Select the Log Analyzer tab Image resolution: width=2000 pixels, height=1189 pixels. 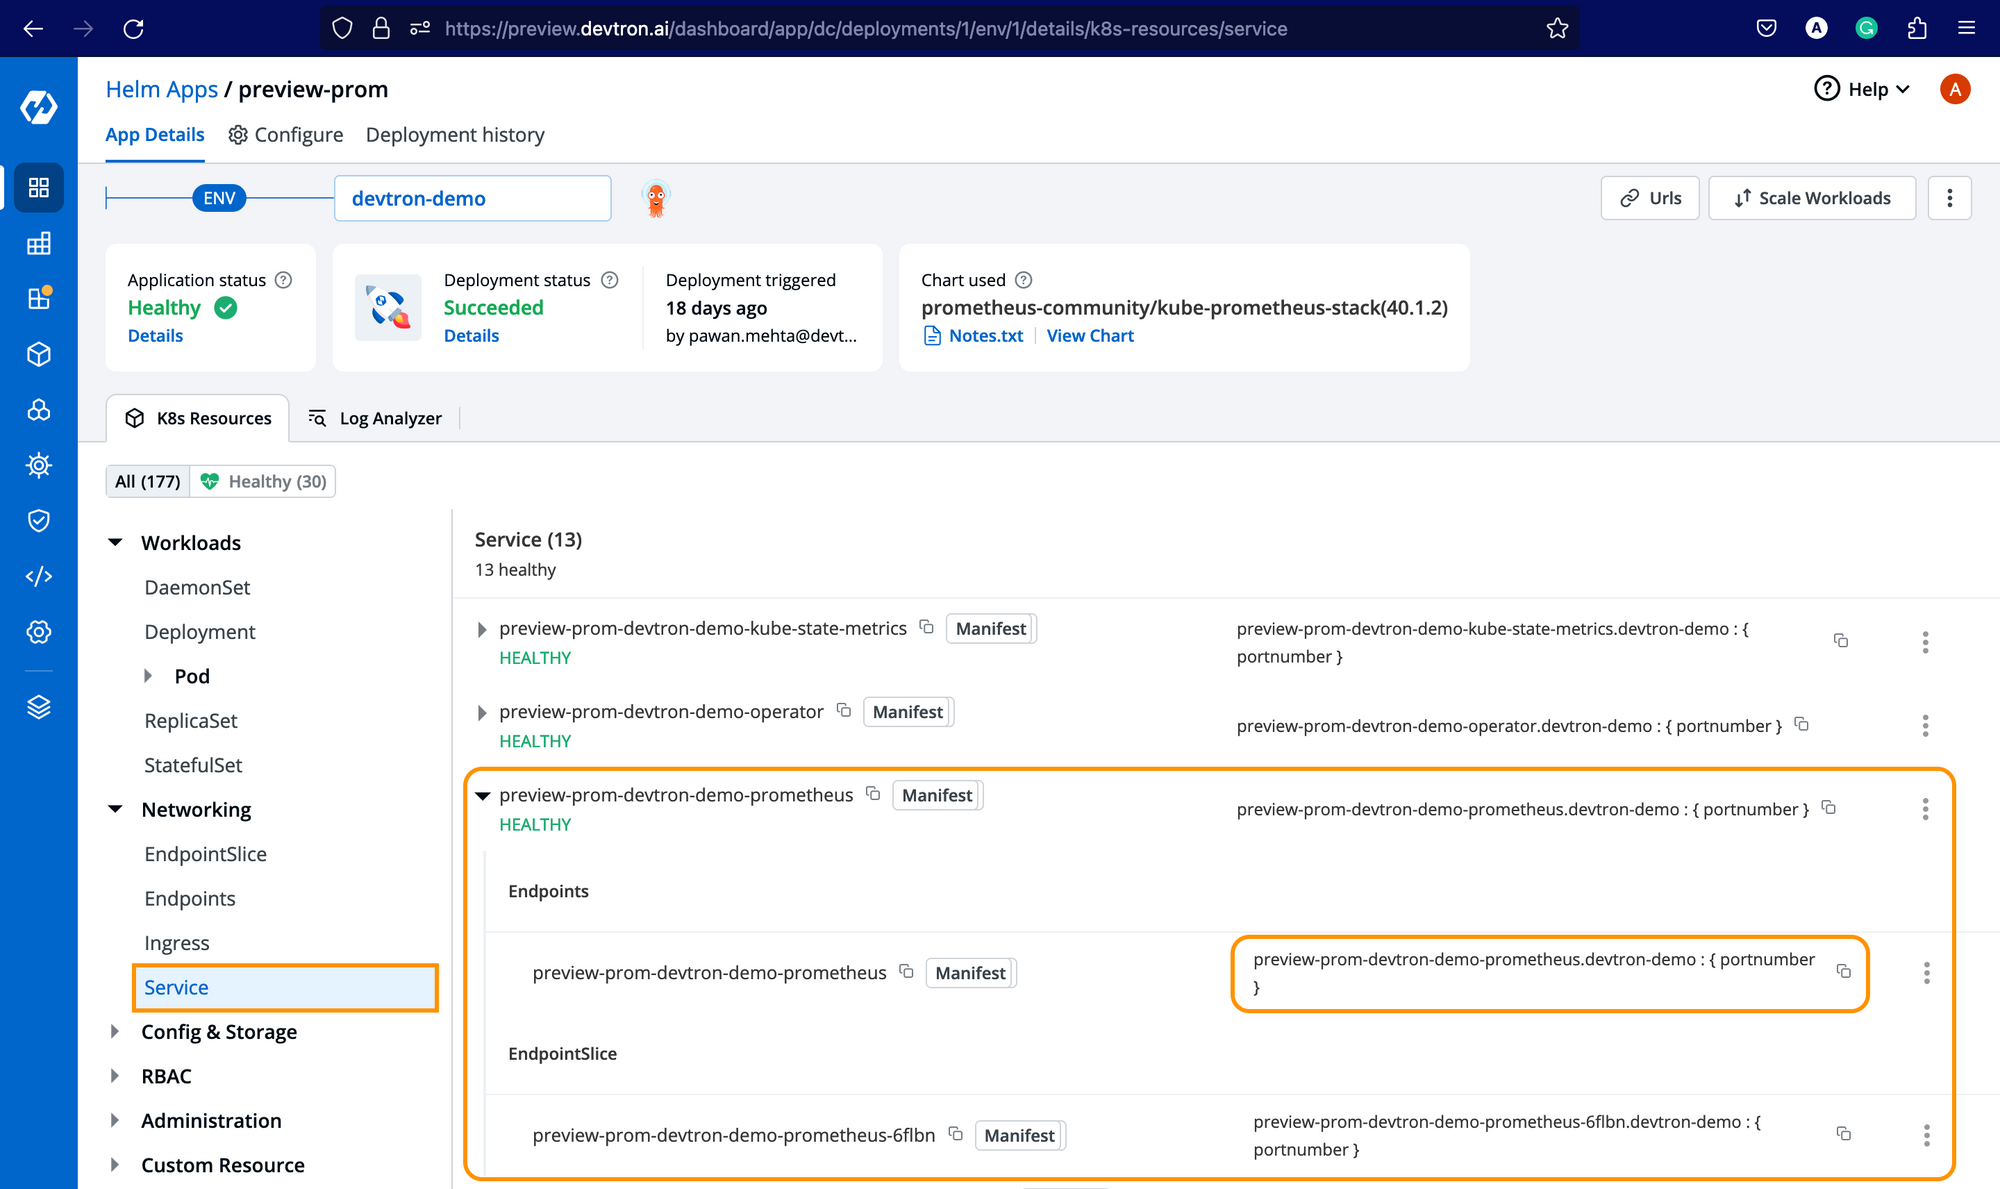tap(375, 418)
